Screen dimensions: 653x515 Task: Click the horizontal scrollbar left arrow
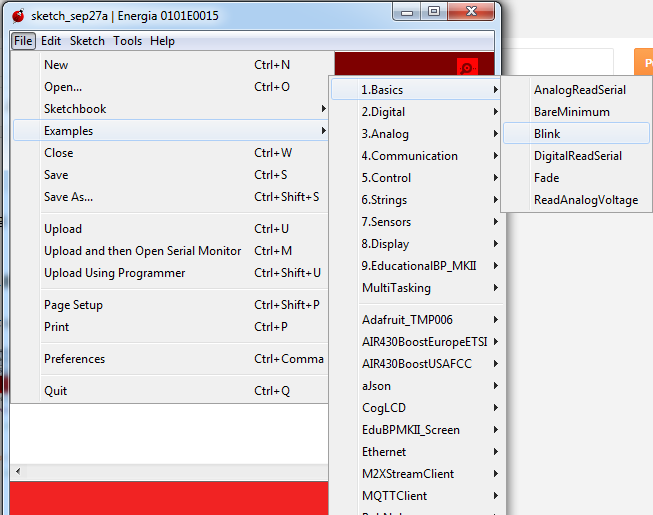pyautogui.click(x=18, y=472)
